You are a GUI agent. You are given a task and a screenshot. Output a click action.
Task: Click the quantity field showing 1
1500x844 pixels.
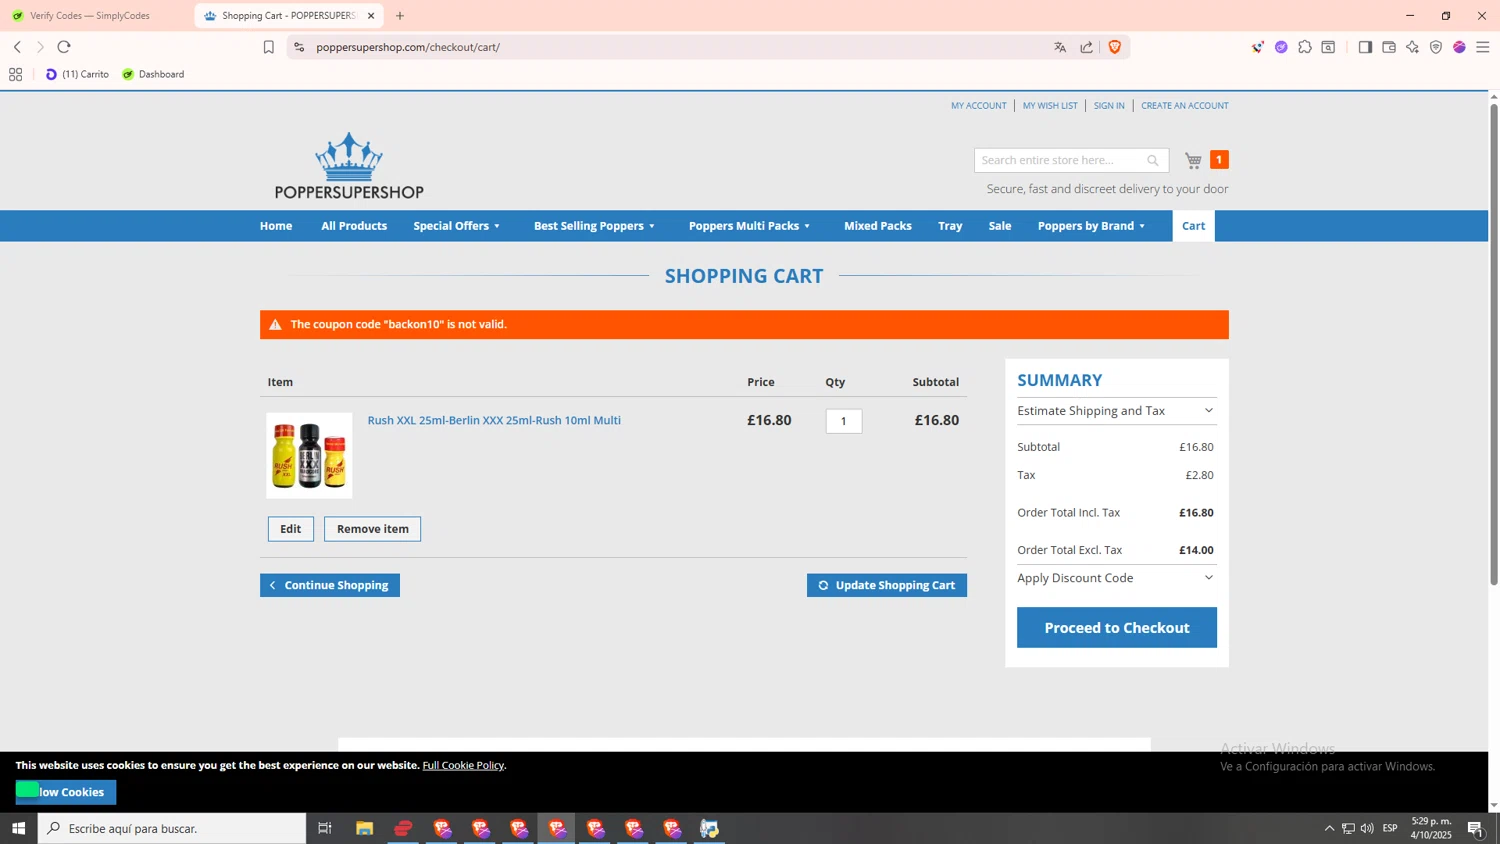pos(844,421)
